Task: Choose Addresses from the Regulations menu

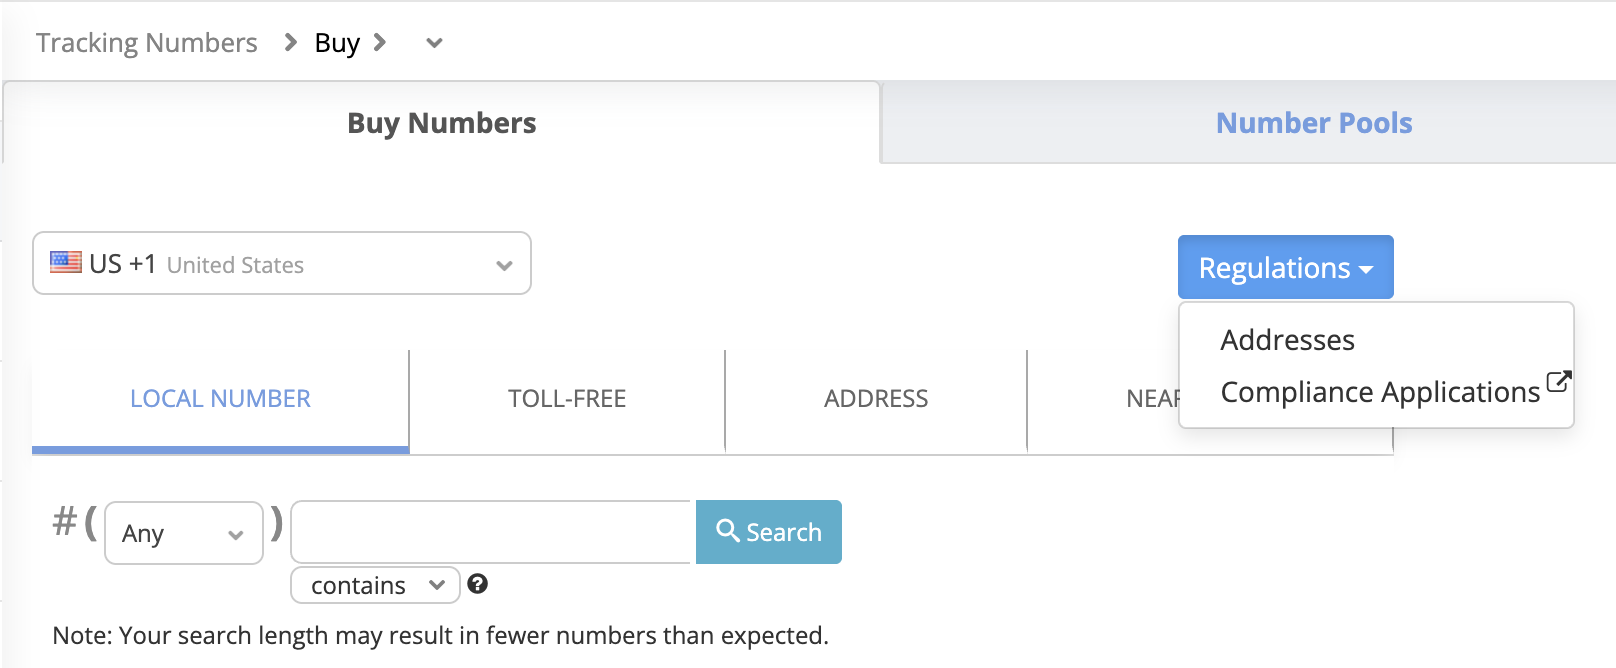Action: pos(1287,341)
